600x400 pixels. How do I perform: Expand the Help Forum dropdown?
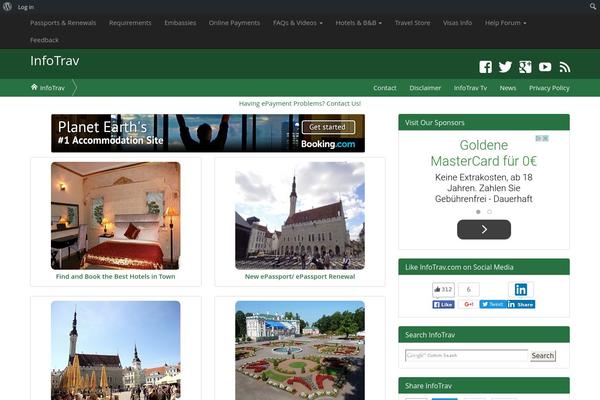coord(505,23)
